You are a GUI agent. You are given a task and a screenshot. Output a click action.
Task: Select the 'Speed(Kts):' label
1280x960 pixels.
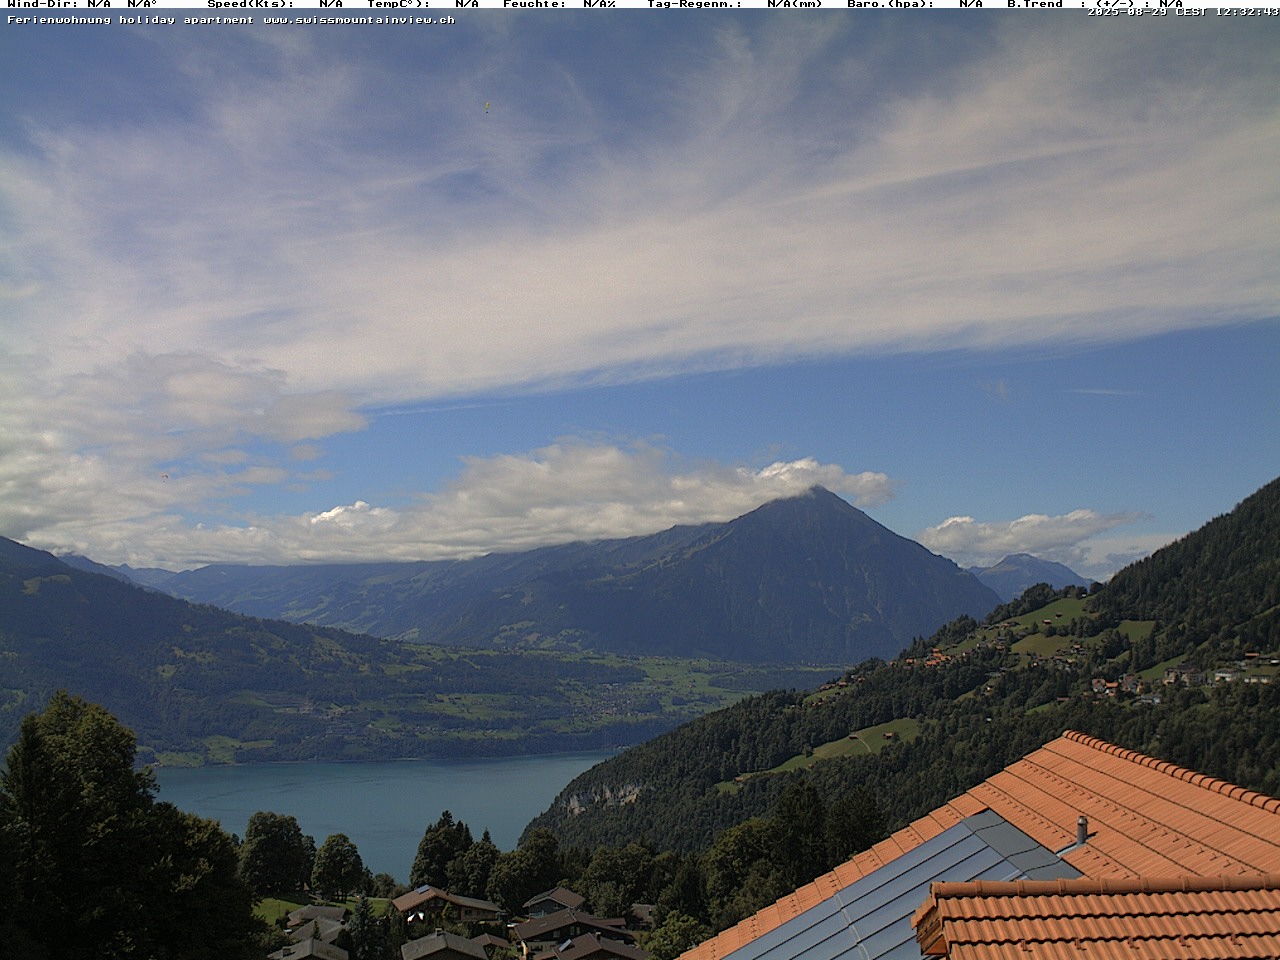[251, 4]
